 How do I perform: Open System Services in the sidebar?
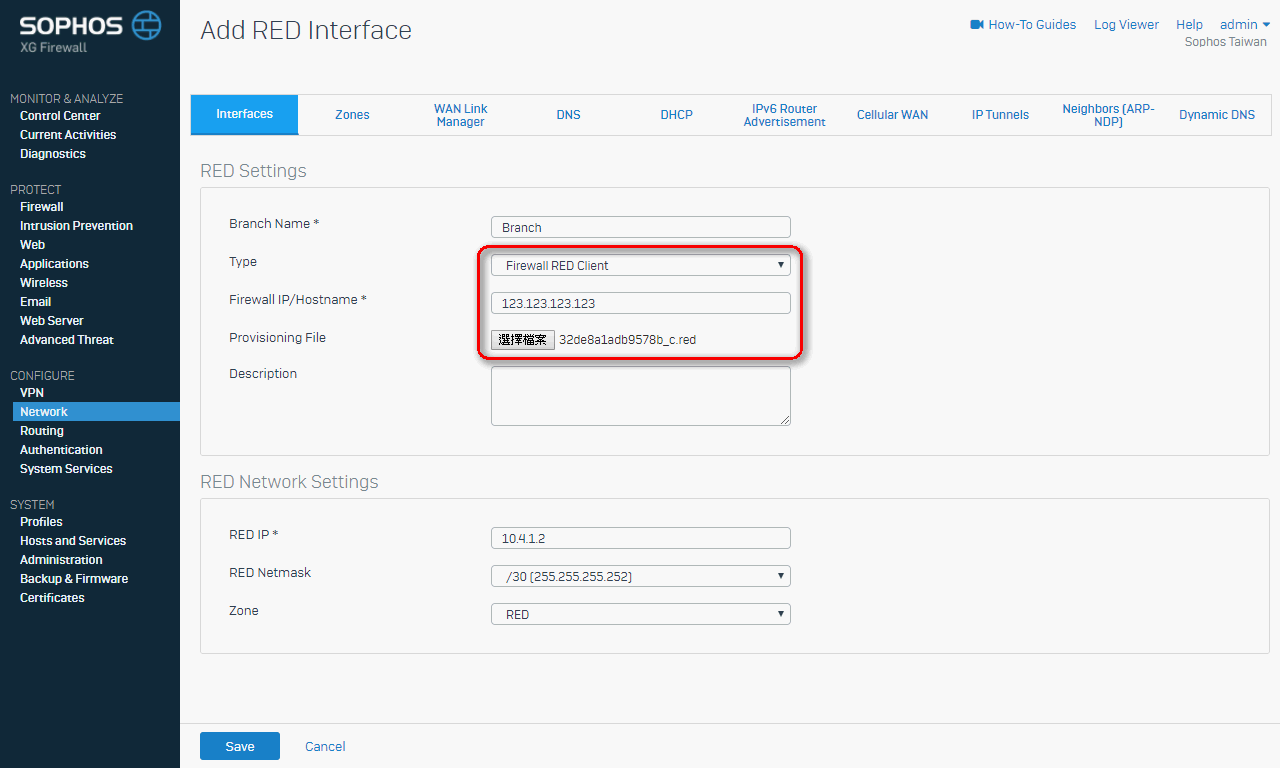coord(66,469)
